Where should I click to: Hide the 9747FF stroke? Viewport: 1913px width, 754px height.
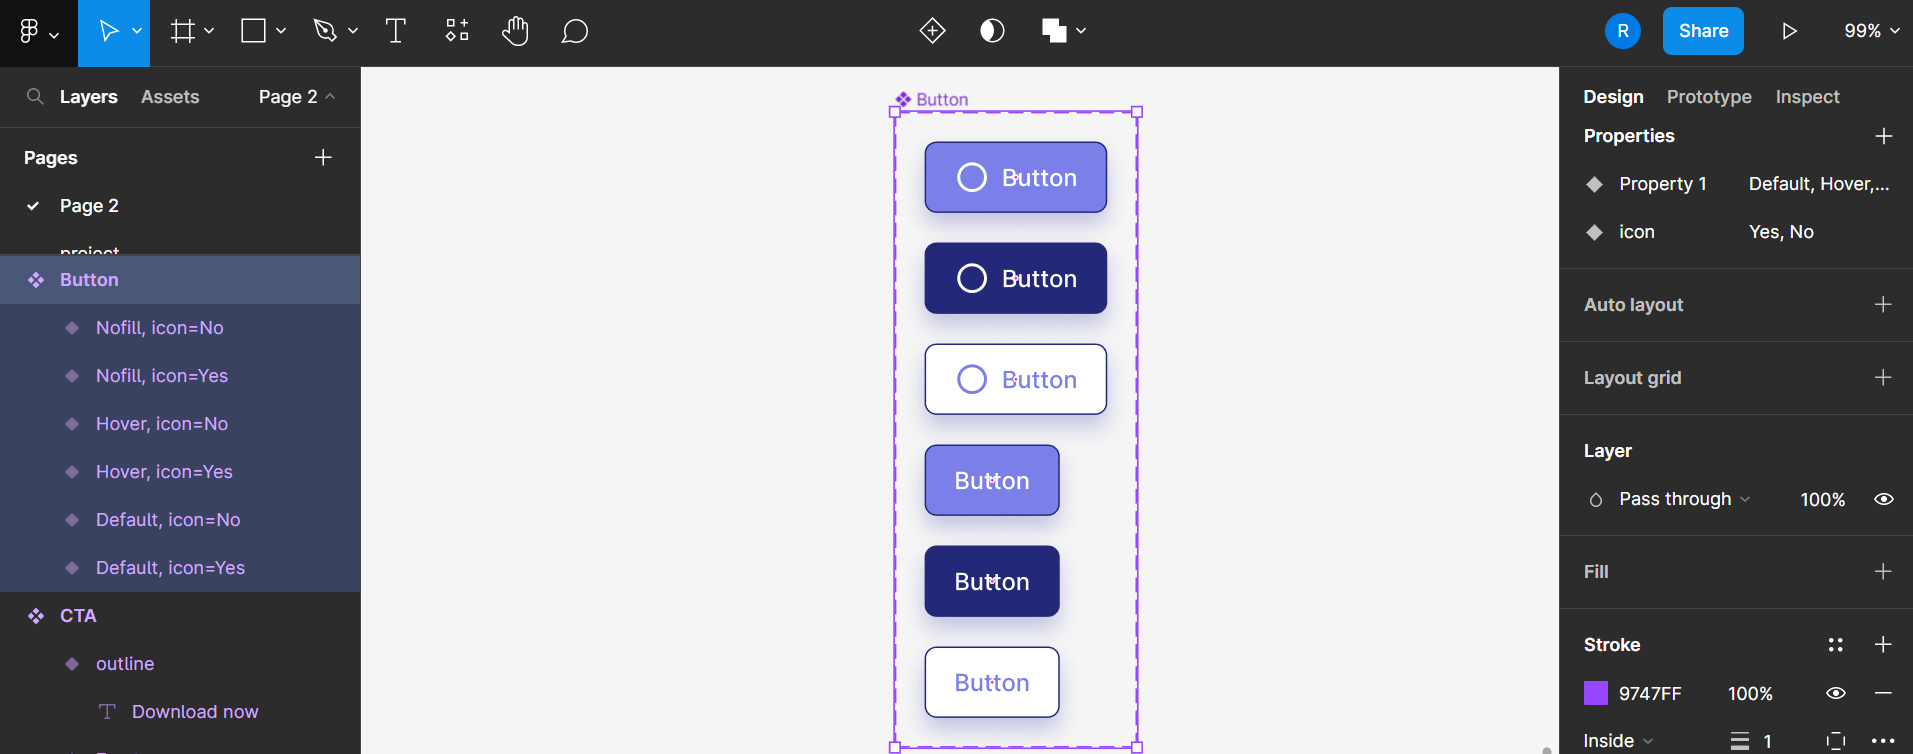click(x=1835, y=693)
